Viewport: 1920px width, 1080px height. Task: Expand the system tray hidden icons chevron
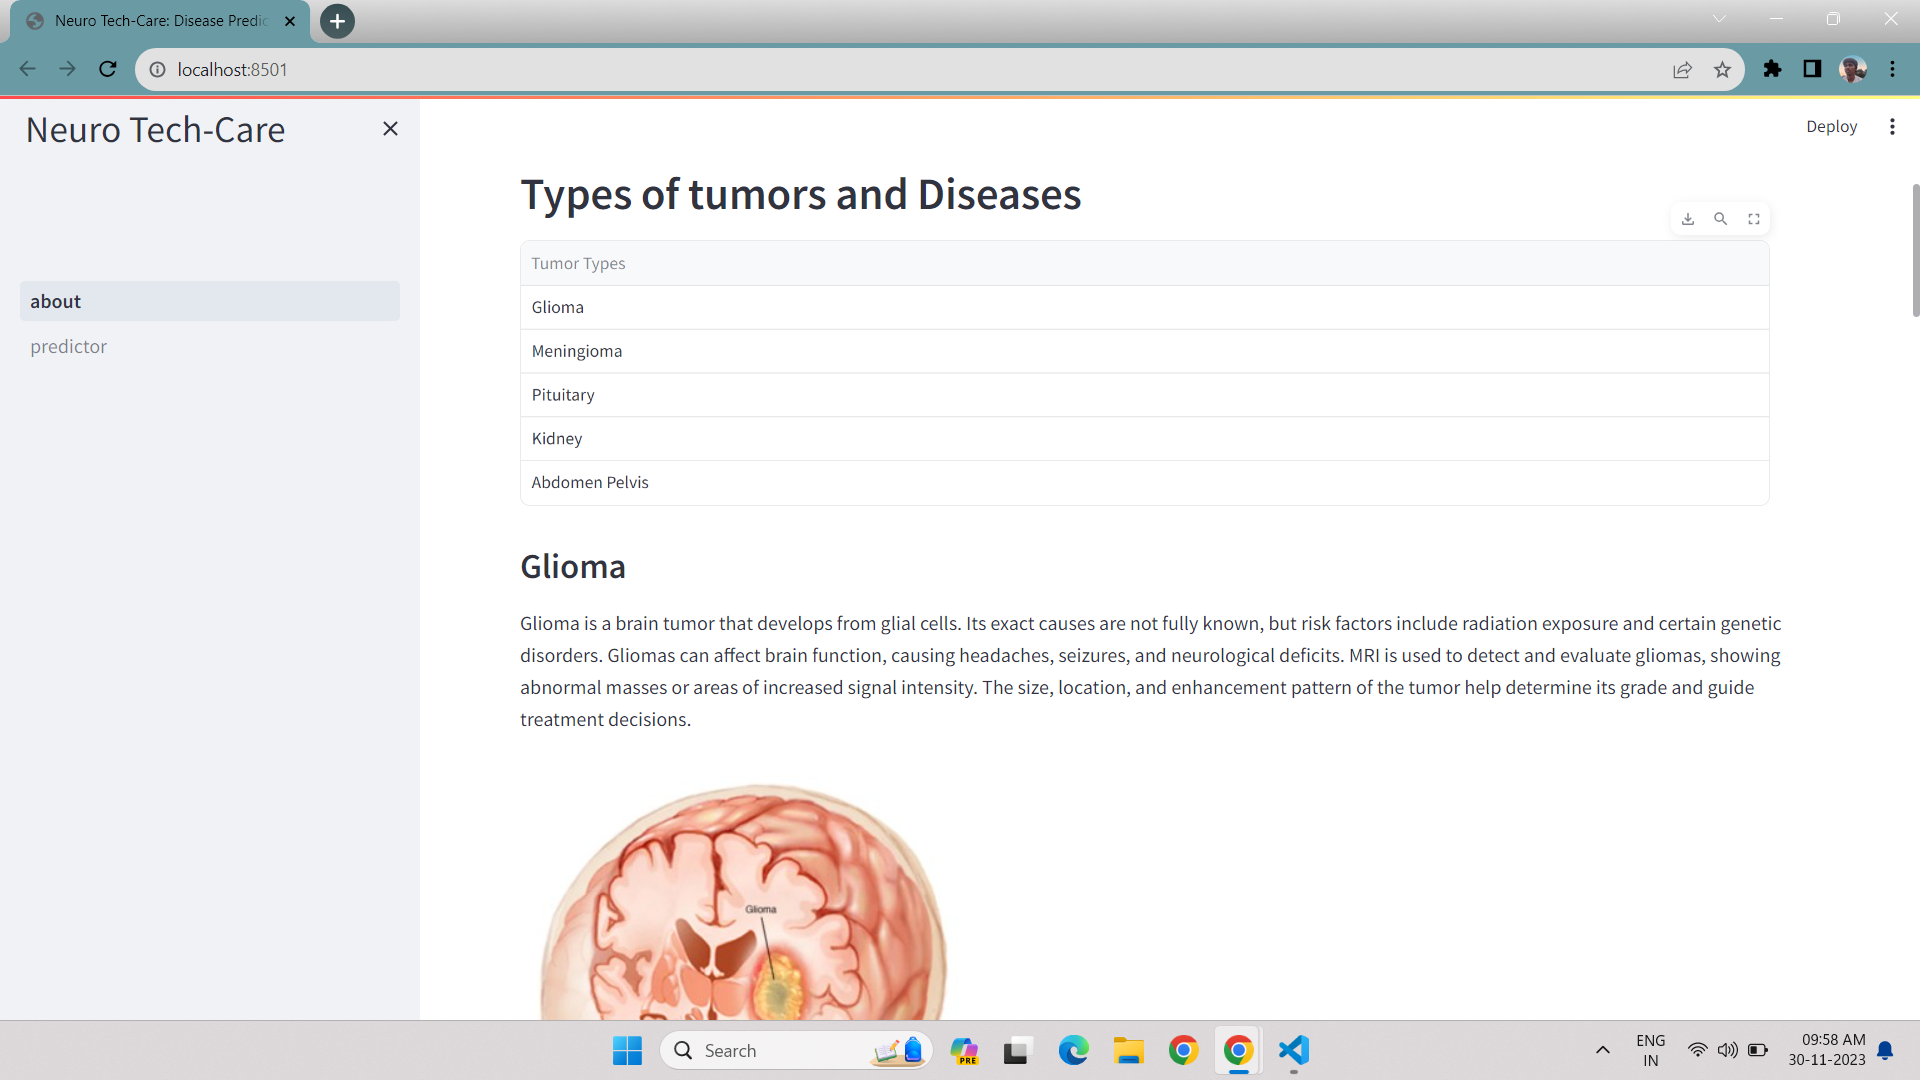[x=1602, y=1050]
